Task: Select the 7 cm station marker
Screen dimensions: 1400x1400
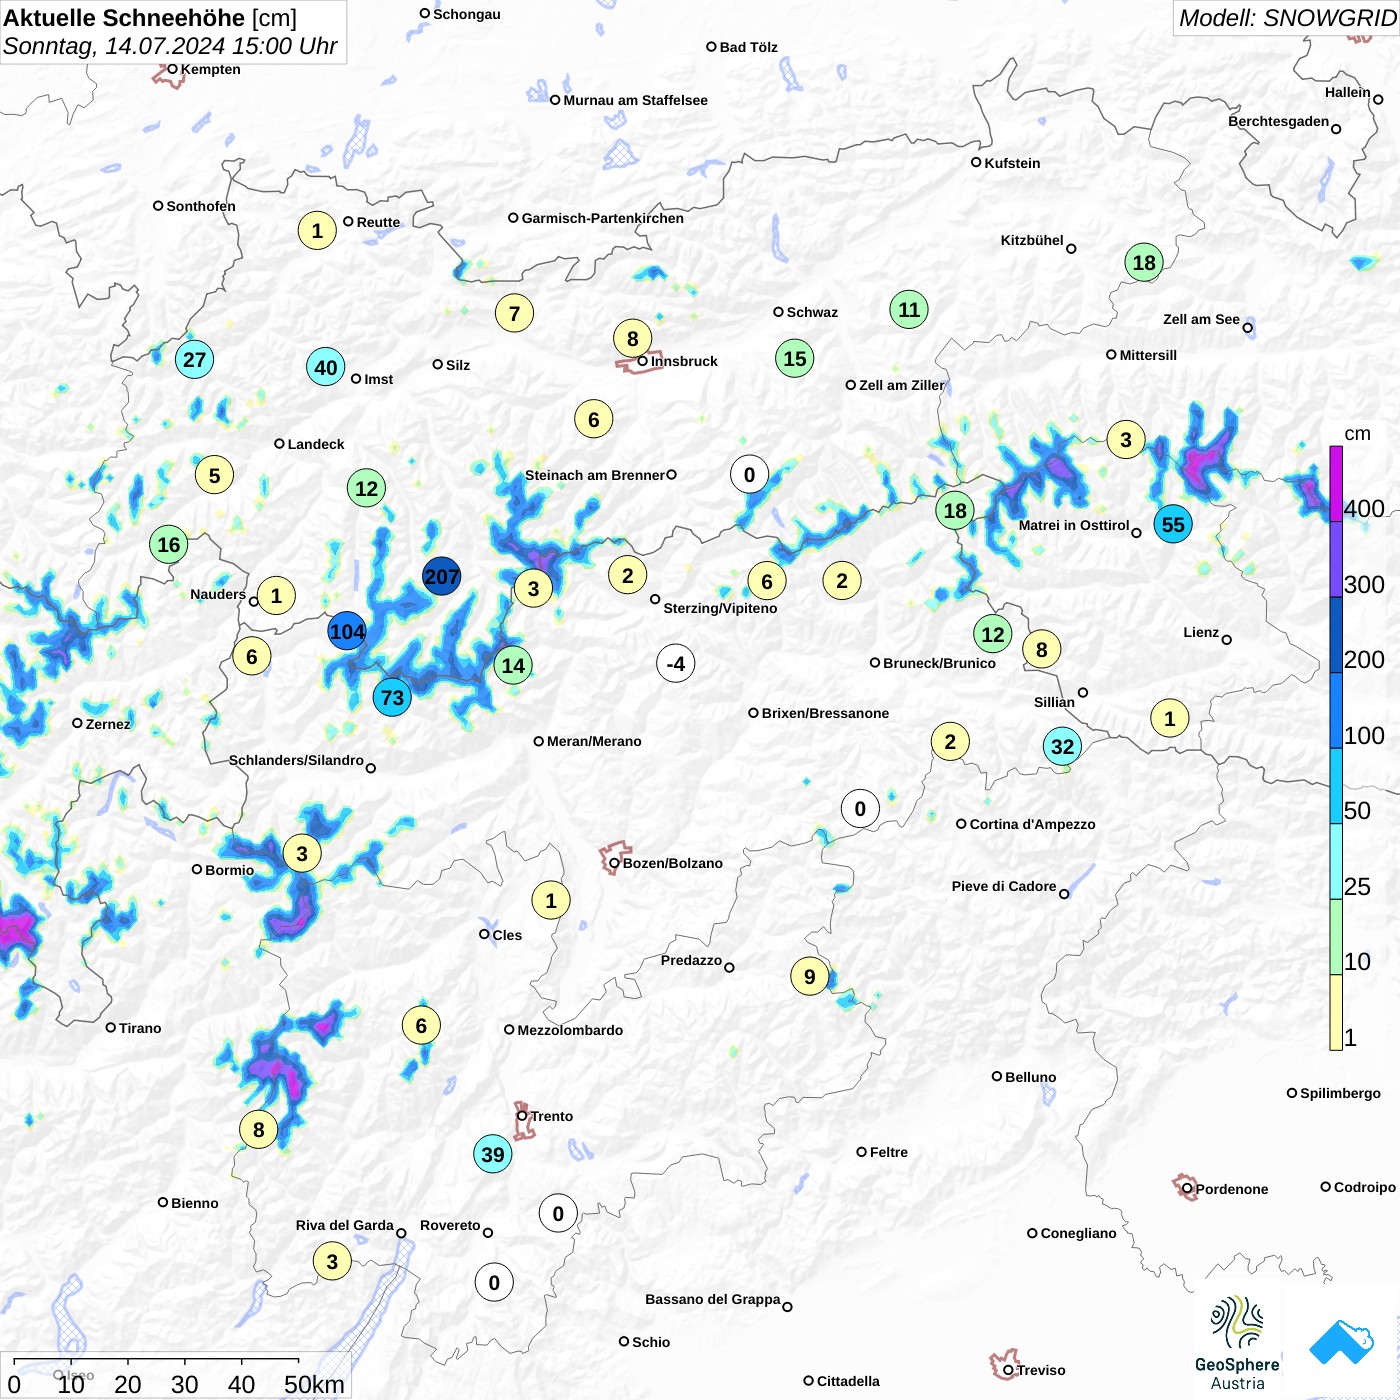Action: 514,313
